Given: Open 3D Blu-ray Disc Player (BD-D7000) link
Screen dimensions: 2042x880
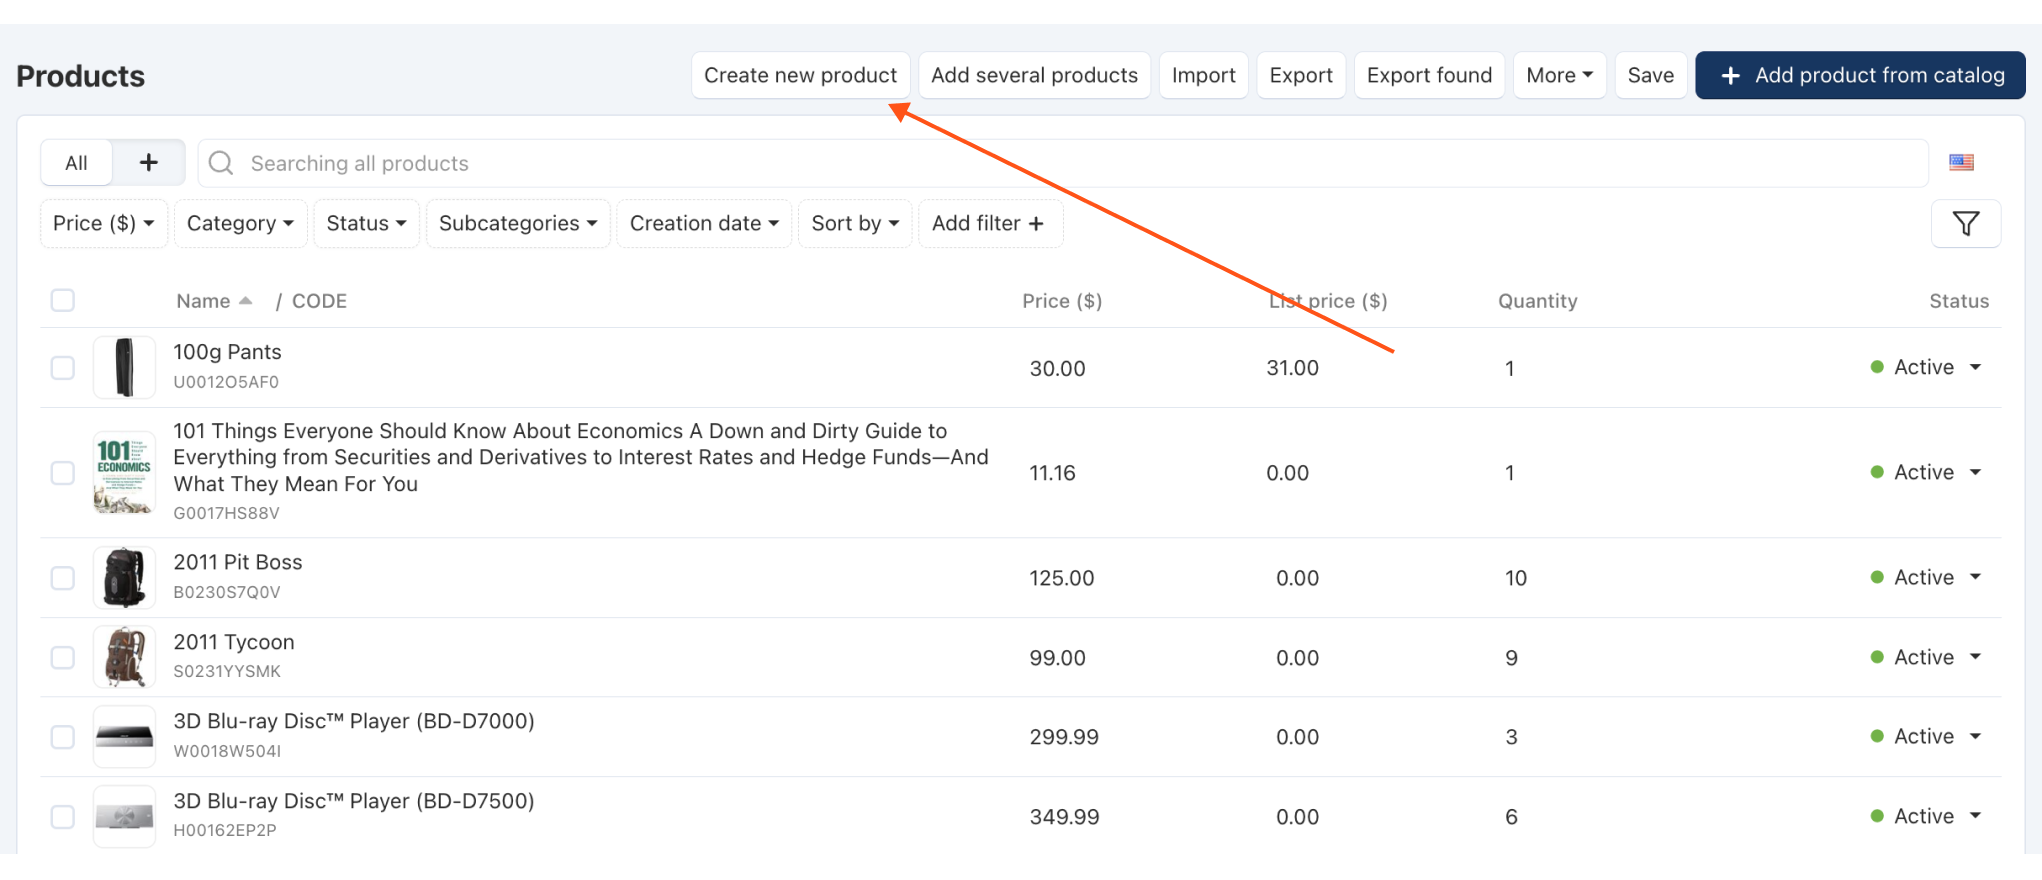Looking at the screenshot, I should click(354, 721).
